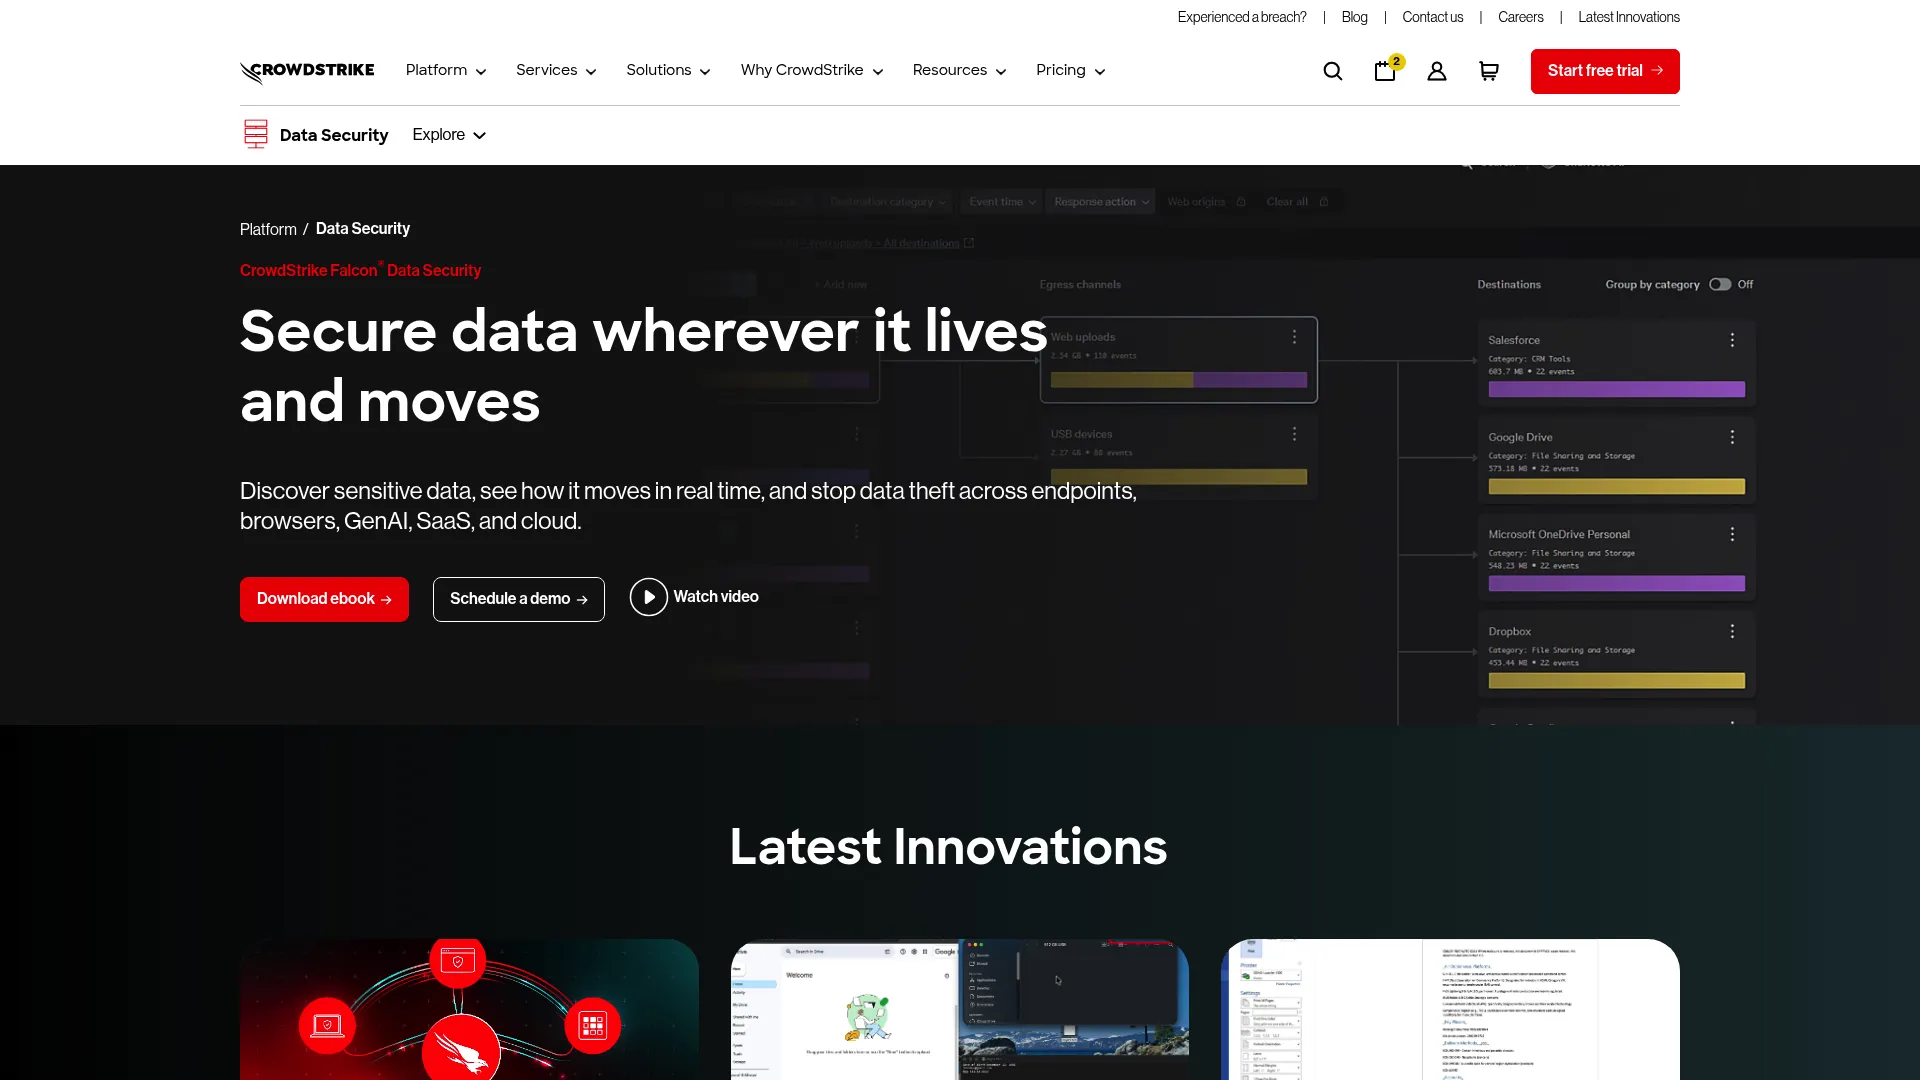Image resolution: width=1920 pixels, height=1080 pixels.
Task: Open the Event time filter dropdown
Action: [x=1002, y=202]
